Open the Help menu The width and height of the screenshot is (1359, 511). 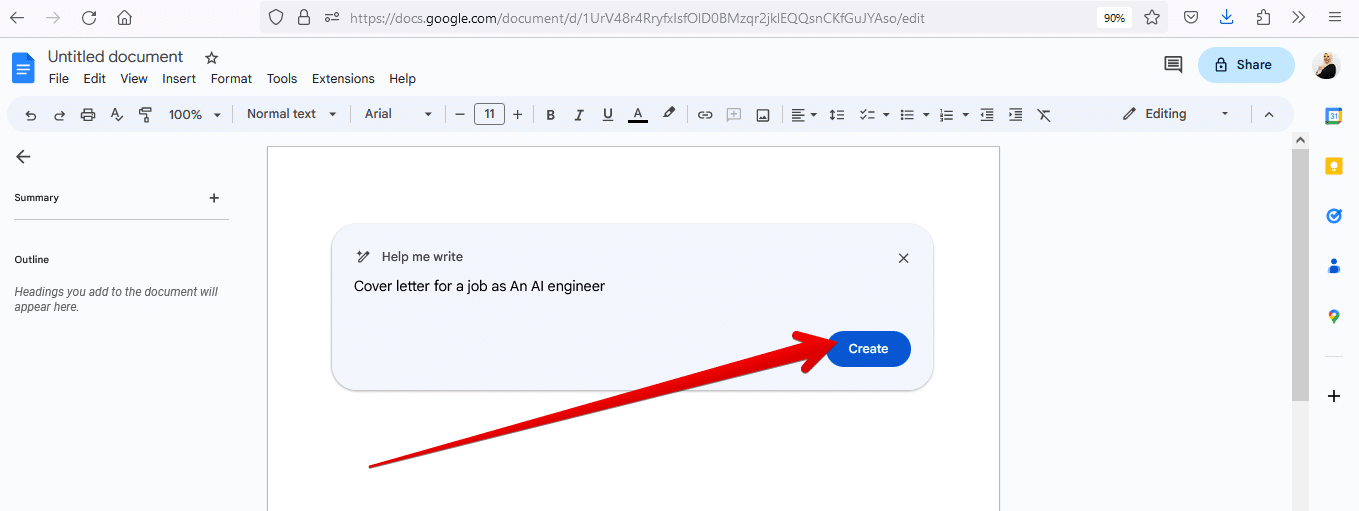click(402, 79)
